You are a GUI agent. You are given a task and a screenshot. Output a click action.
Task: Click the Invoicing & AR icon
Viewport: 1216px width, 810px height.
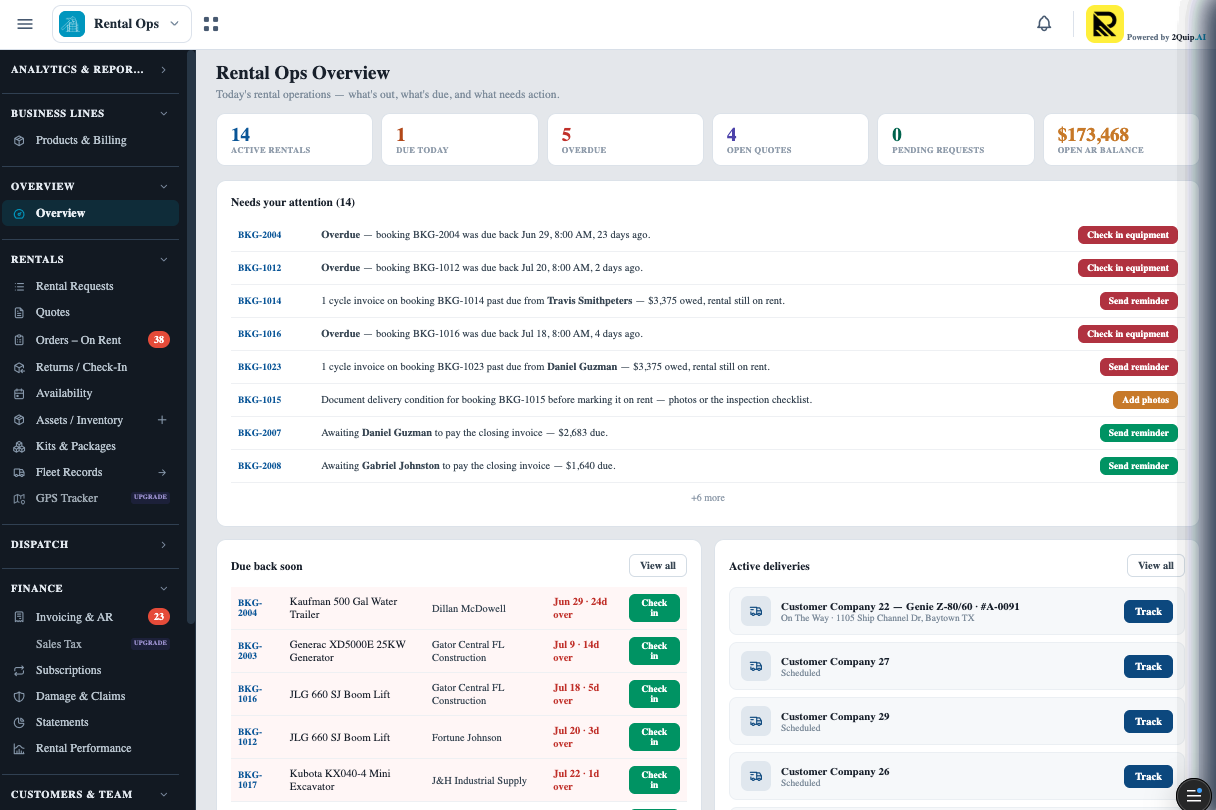coord(19,618)
